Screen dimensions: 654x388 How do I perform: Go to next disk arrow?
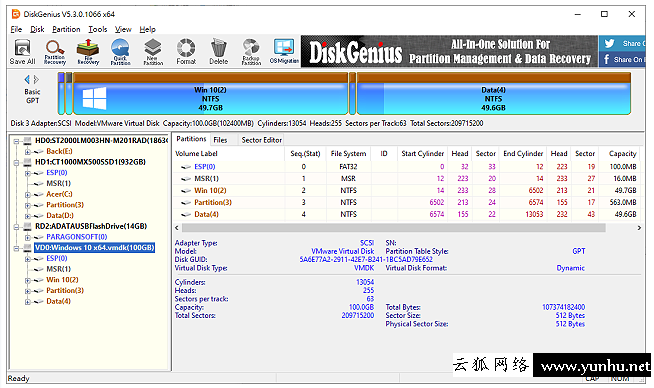click(36, 79)
